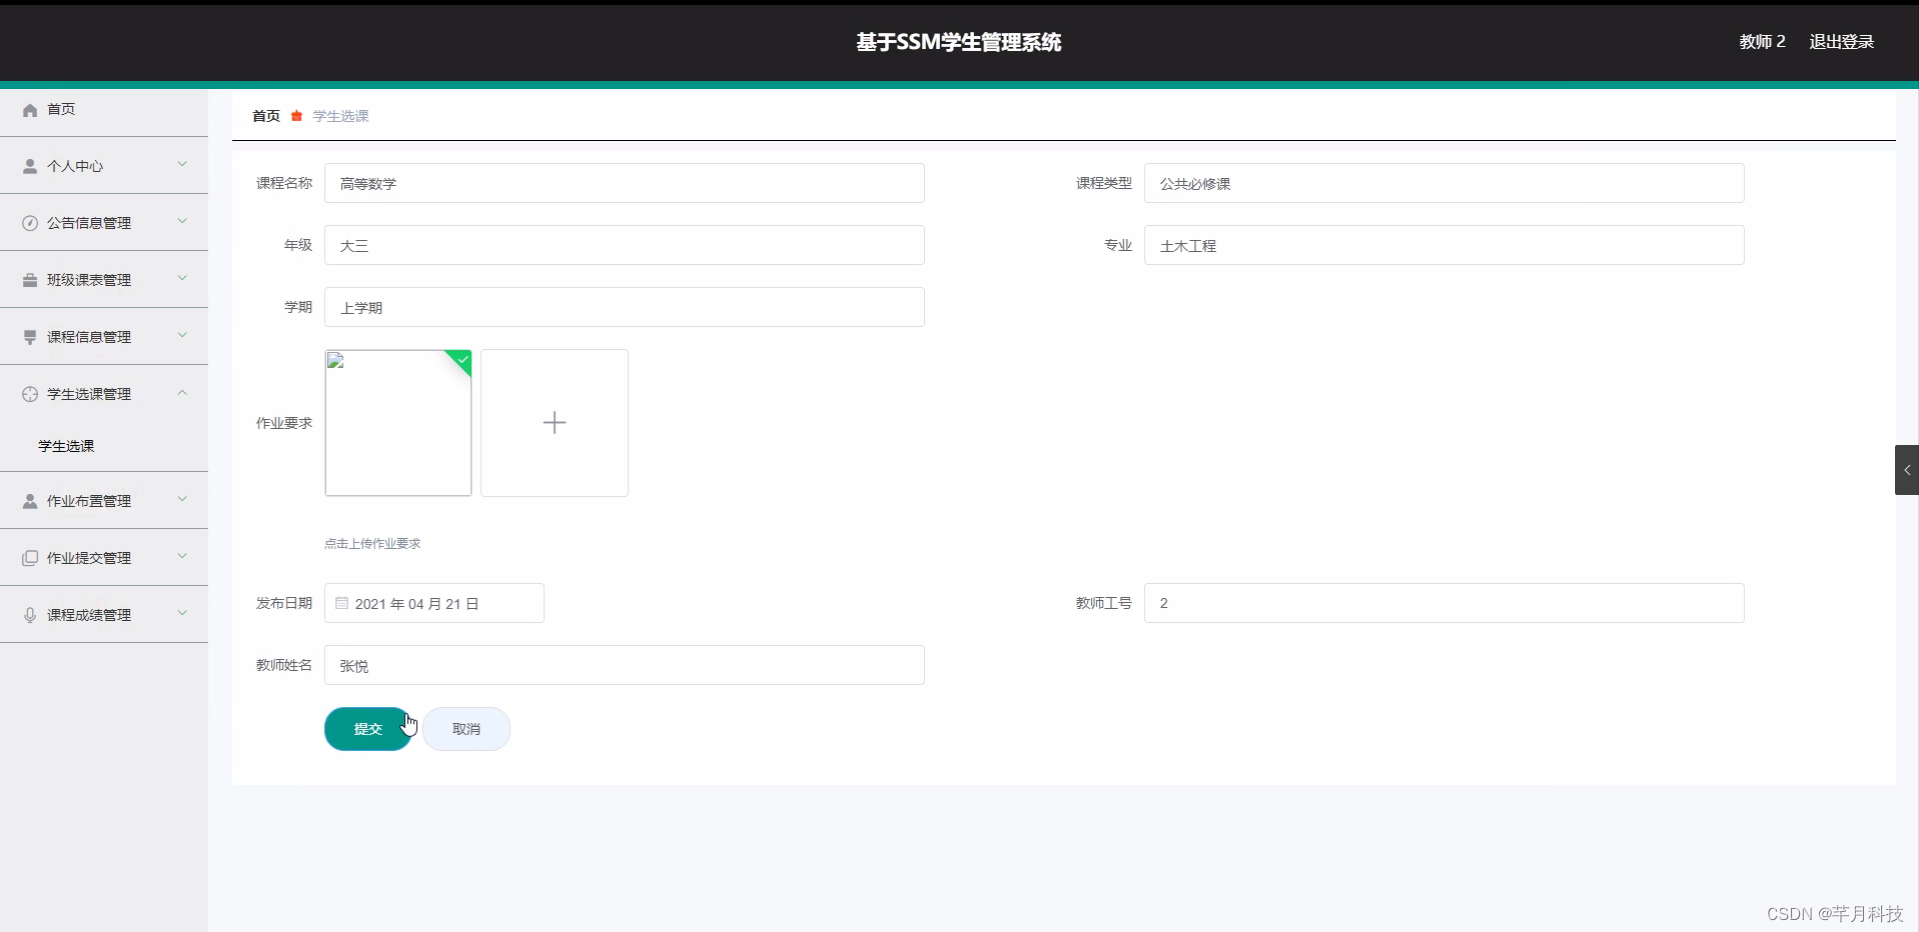Open the 学生选课 submenu item

pos(65,446)
